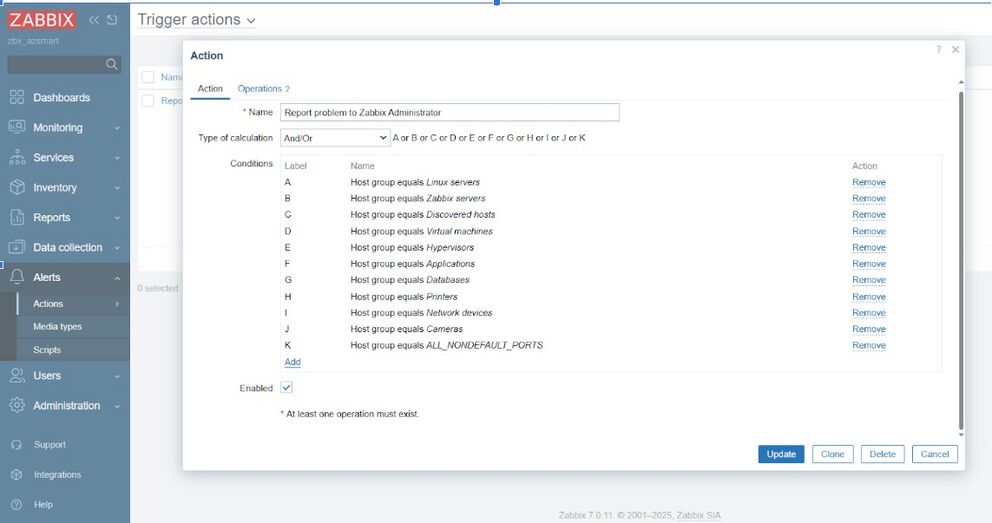Click the action Name input field
This screenshot has width=992, height=523.
click(449, 113)
